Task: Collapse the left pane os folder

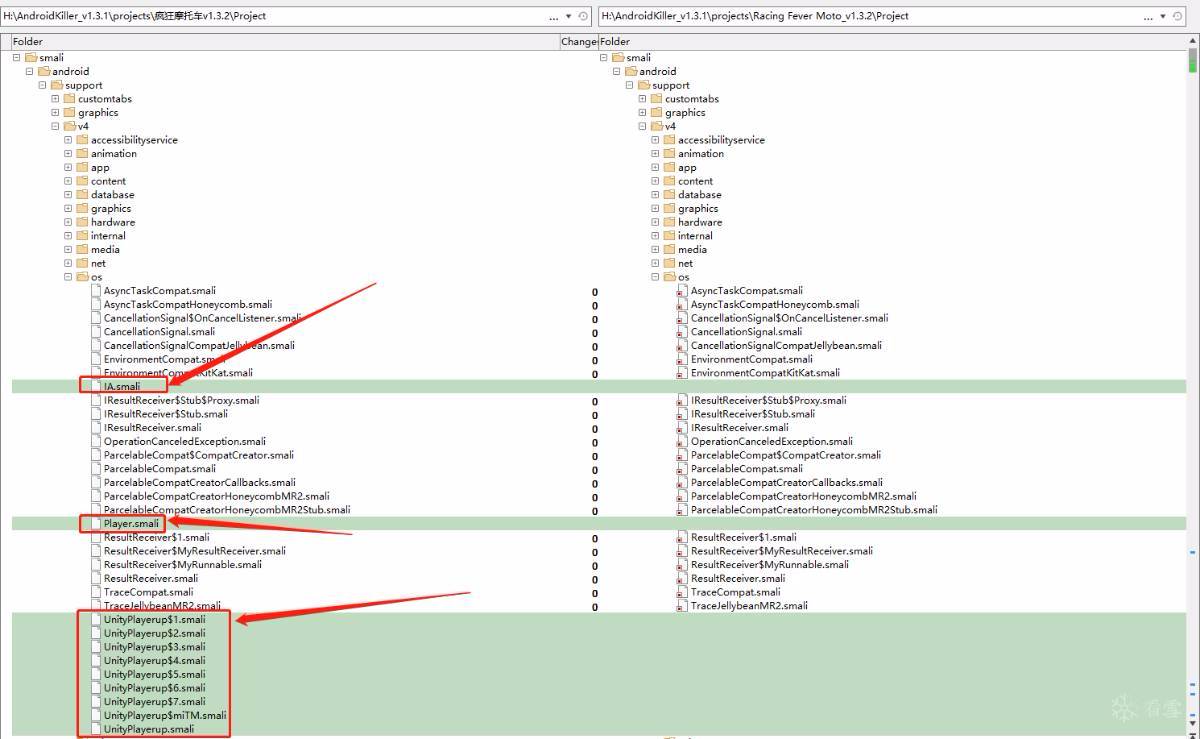Action: point(68,277)
